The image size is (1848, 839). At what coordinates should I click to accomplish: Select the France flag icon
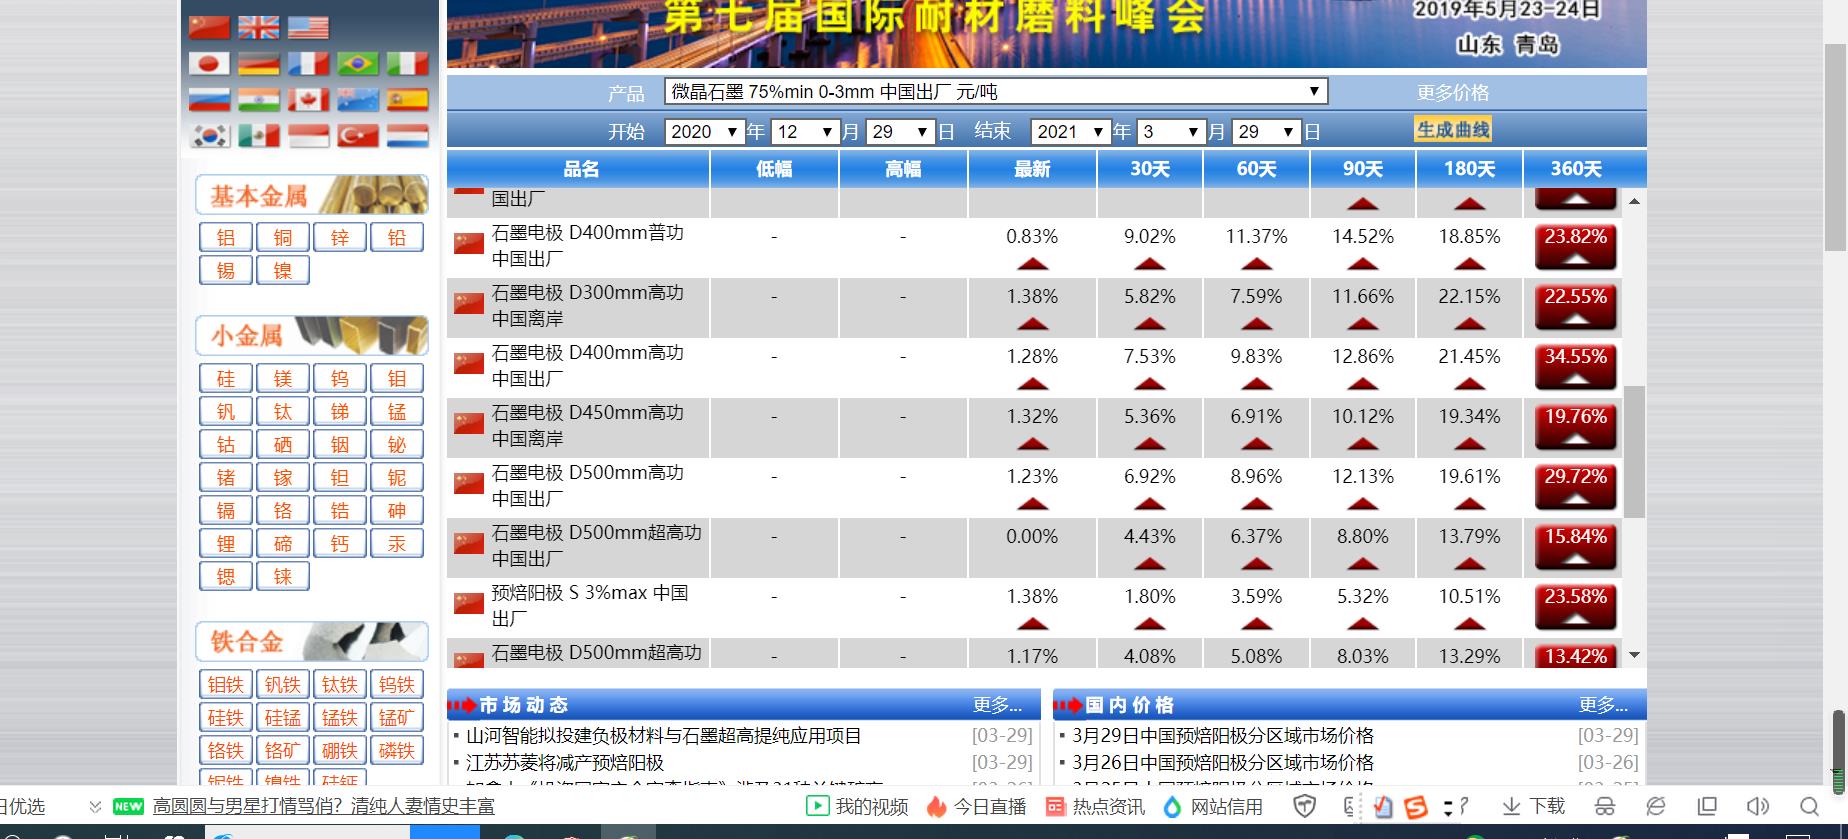tap(308, 64)
